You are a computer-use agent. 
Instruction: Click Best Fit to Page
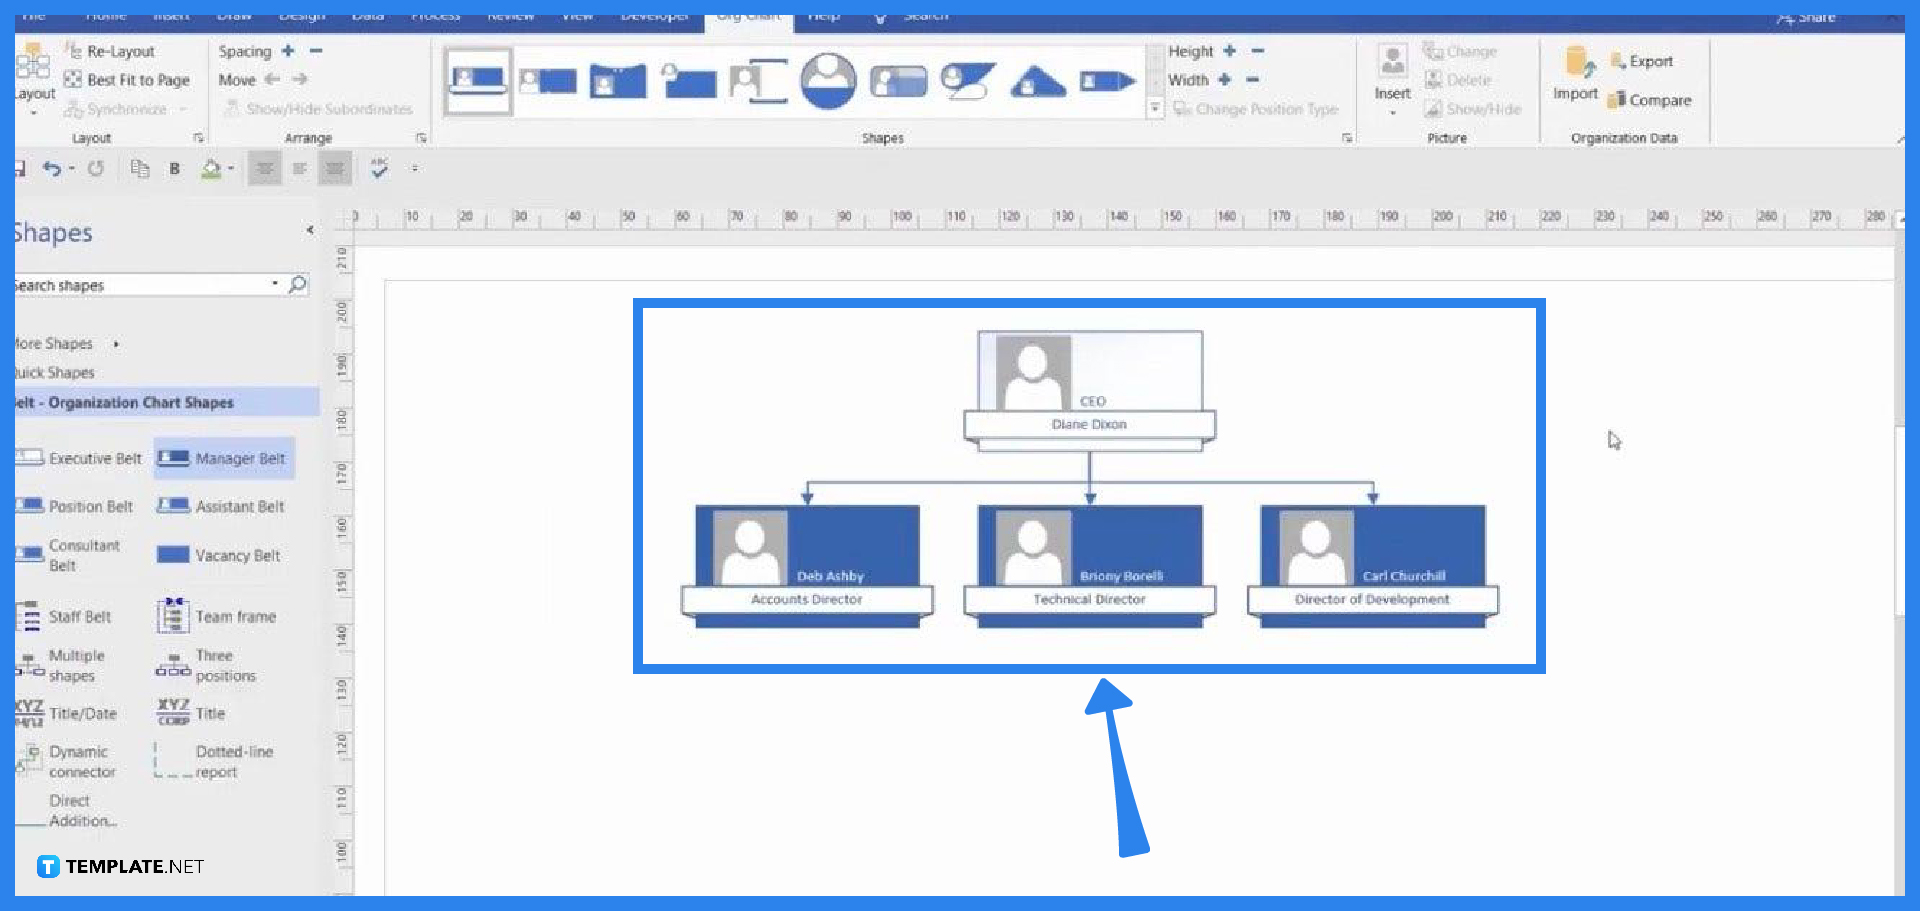[x=128, y=80]
